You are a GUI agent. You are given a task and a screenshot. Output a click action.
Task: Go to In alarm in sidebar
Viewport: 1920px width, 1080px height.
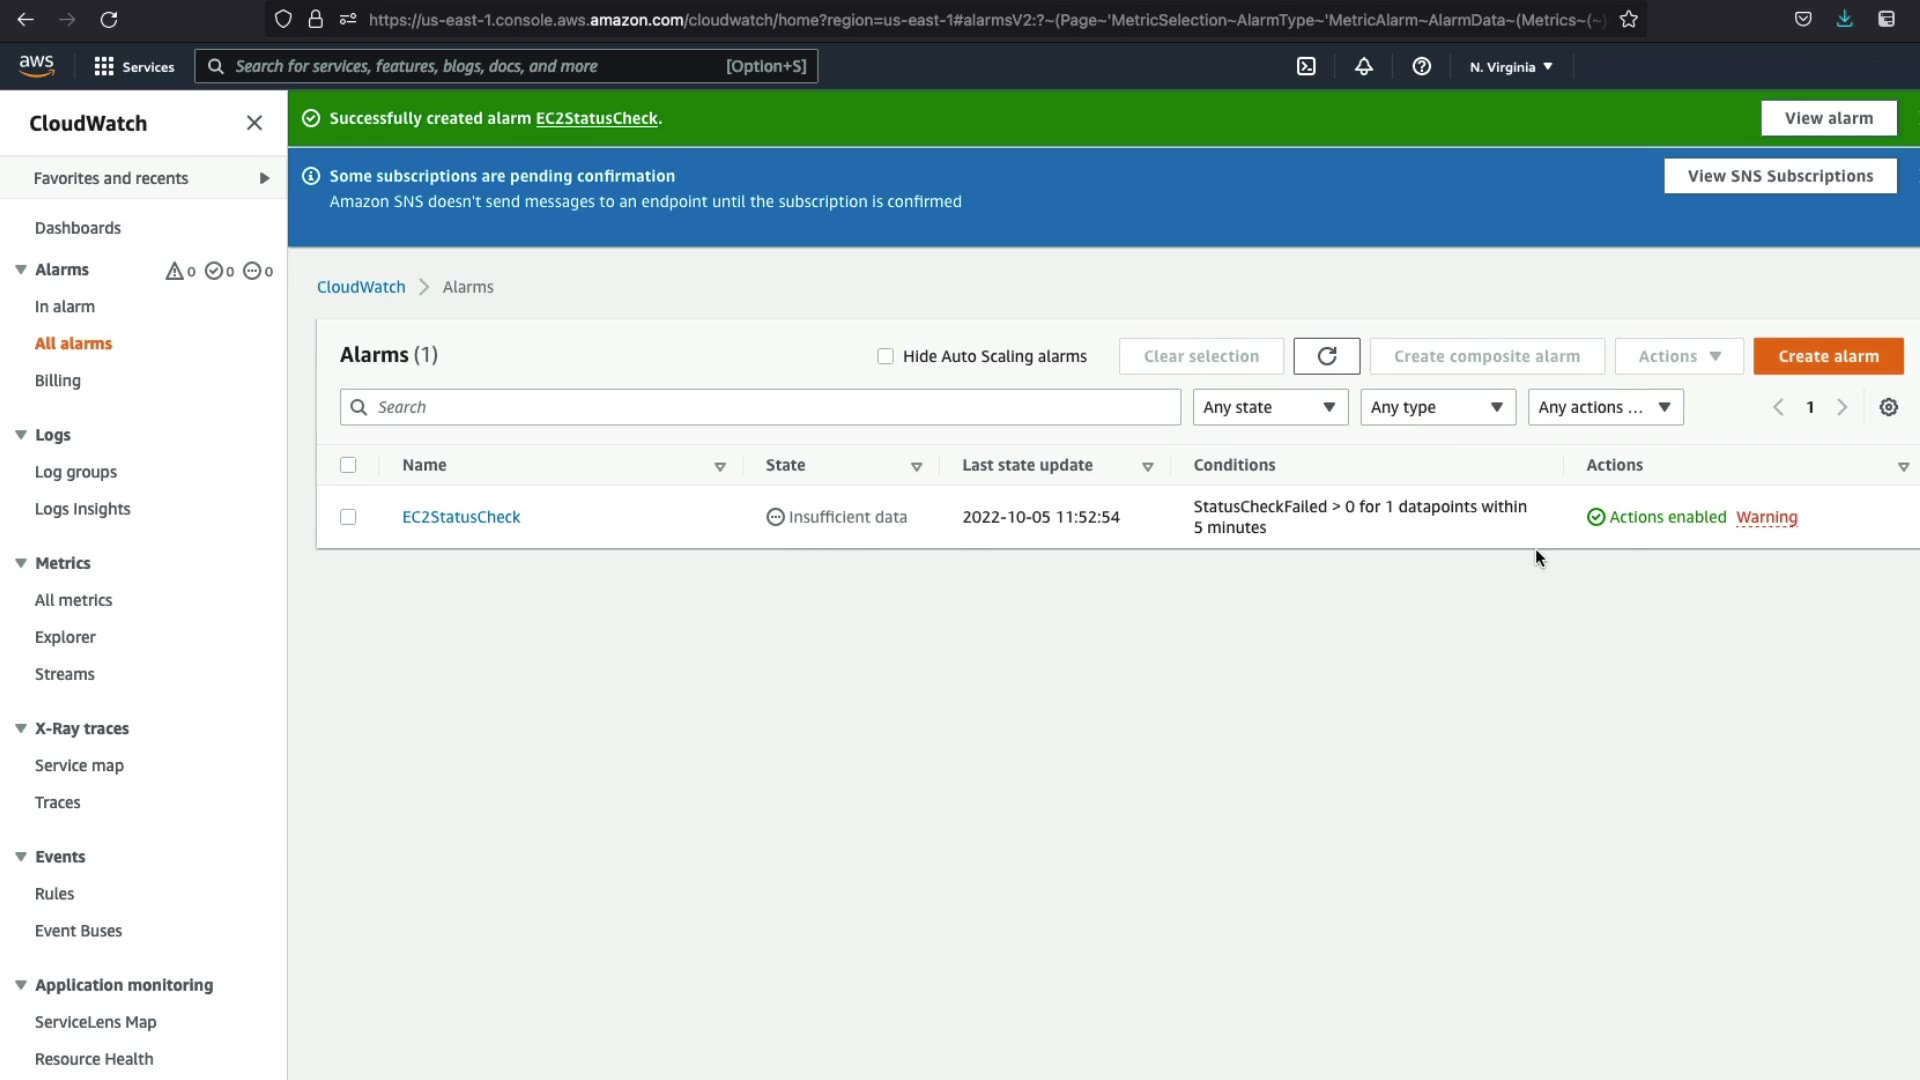tap(65, 306)
